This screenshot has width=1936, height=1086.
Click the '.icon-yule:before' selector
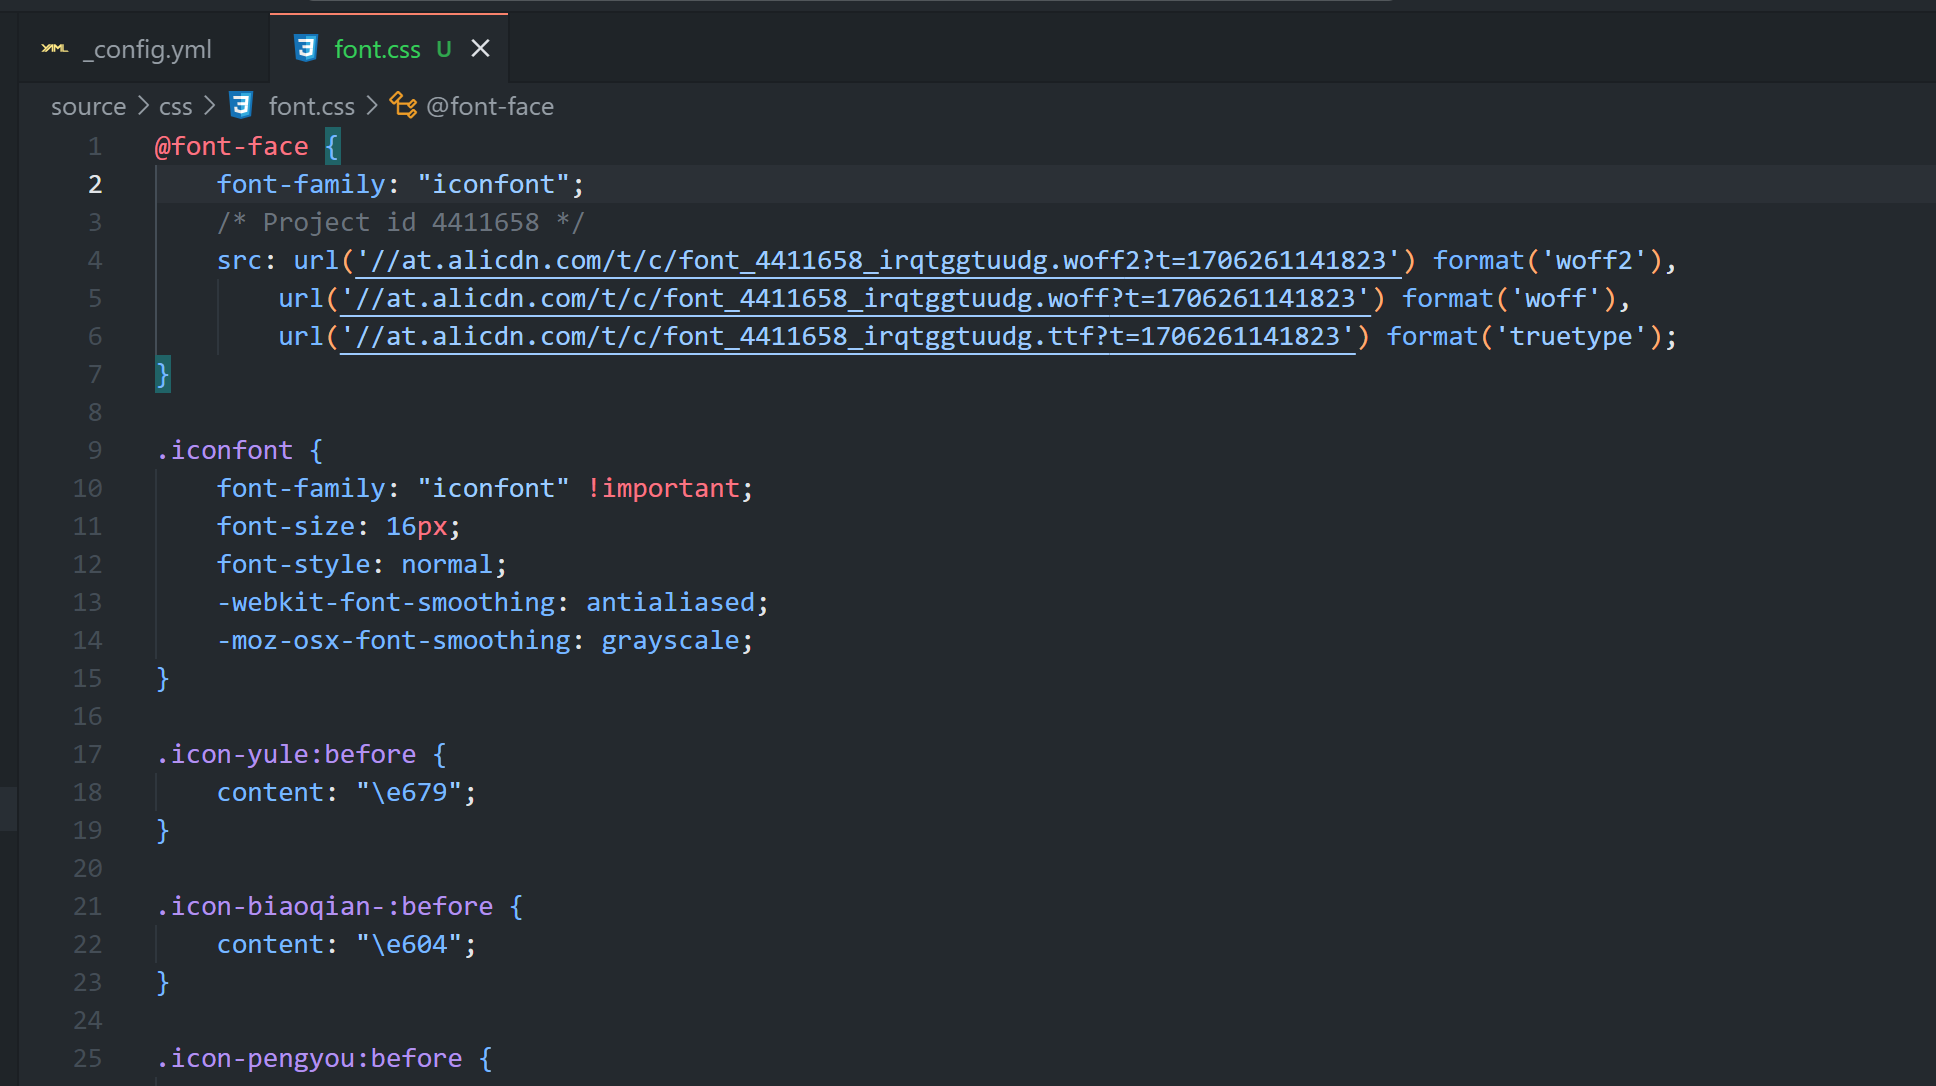[286, 754]
